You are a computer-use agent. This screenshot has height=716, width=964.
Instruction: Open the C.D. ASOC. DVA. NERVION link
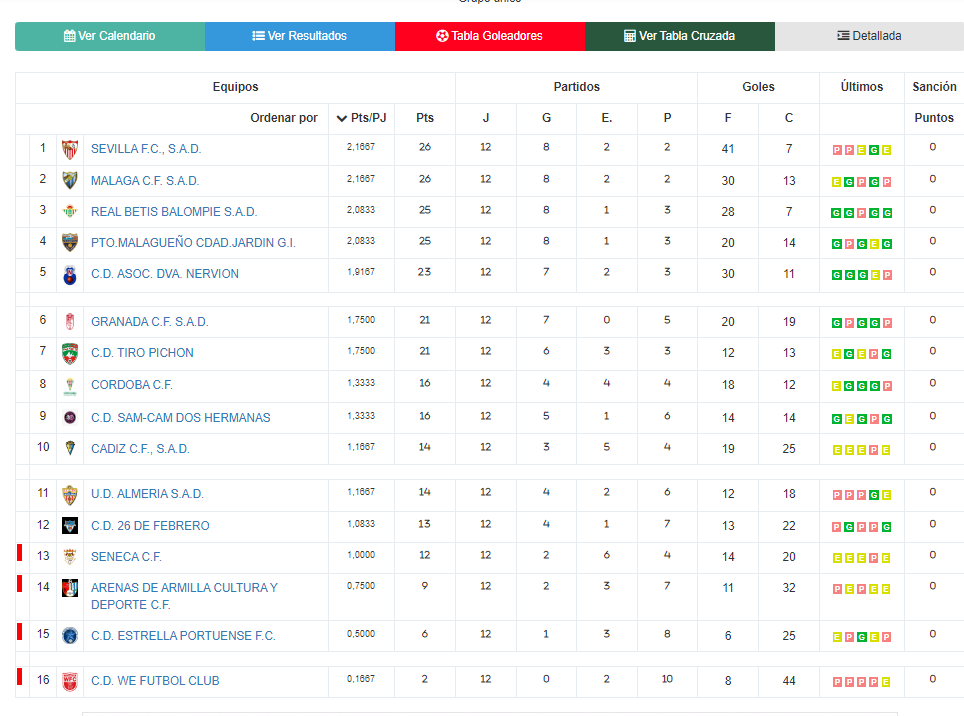165,273
